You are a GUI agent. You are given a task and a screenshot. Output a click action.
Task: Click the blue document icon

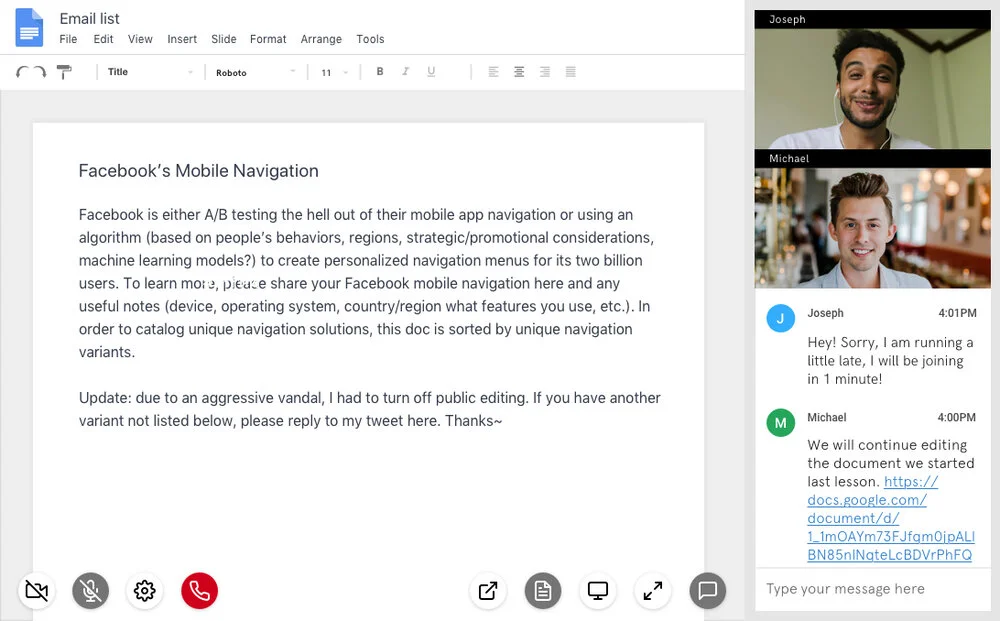pyautogui.click(x=29, y=27)
